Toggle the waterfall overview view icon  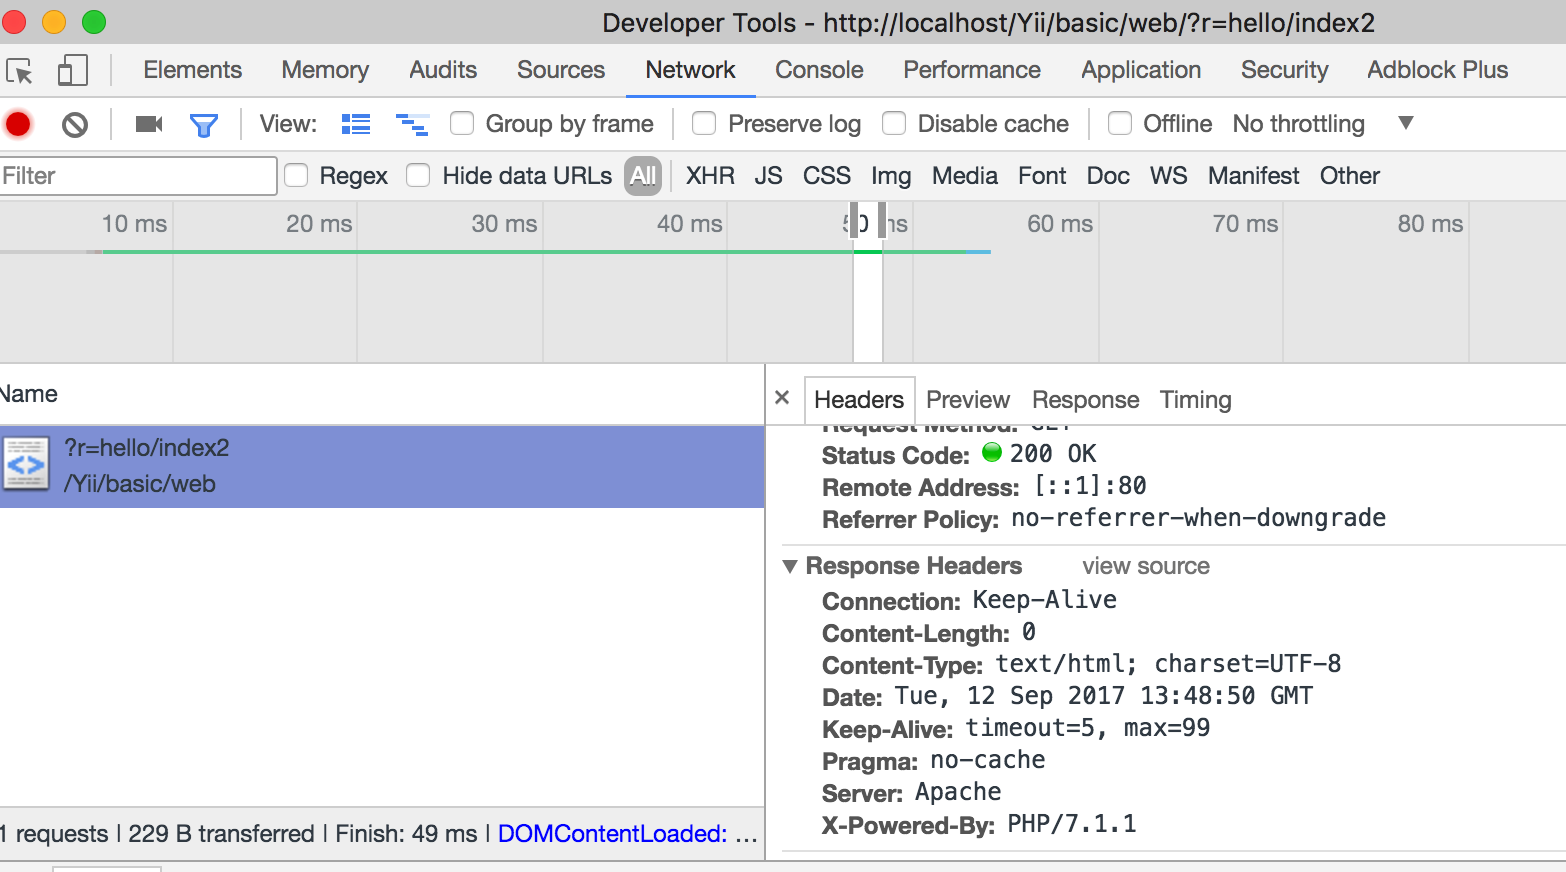412,124
